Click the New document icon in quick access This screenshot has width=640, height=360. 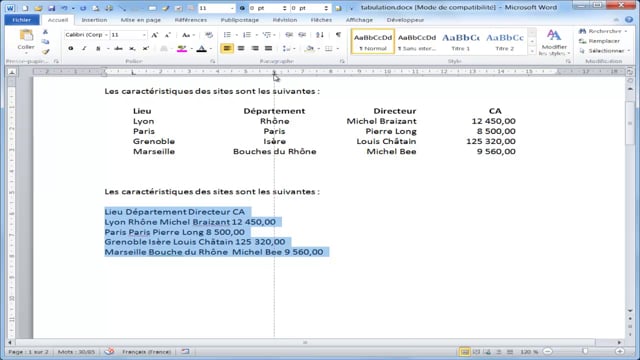tap(25, 8)
